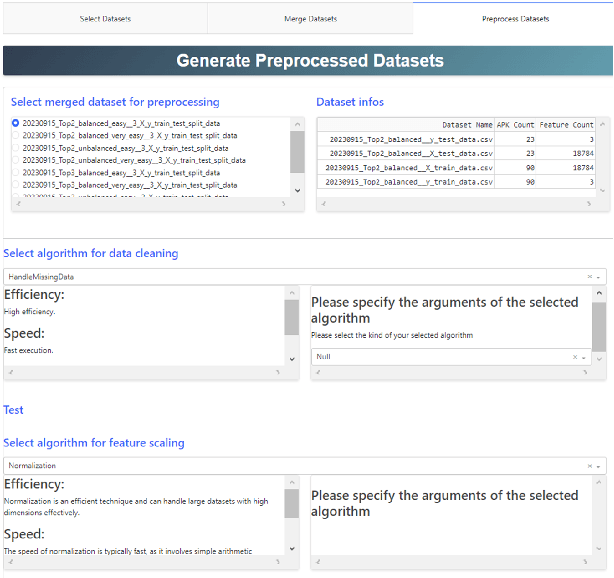This screenshot has height=578, width=614.
Task: Click the Test link
Action: [13, 410]
